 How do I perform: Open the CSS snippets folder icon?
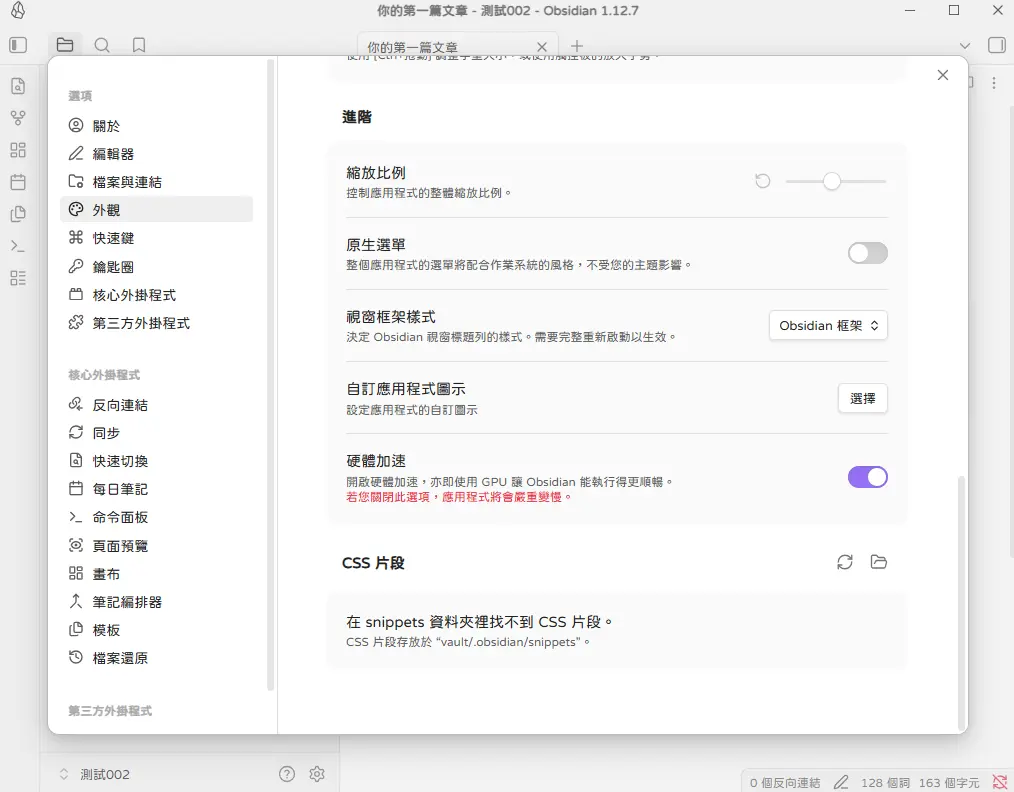[x=879, y=562]
